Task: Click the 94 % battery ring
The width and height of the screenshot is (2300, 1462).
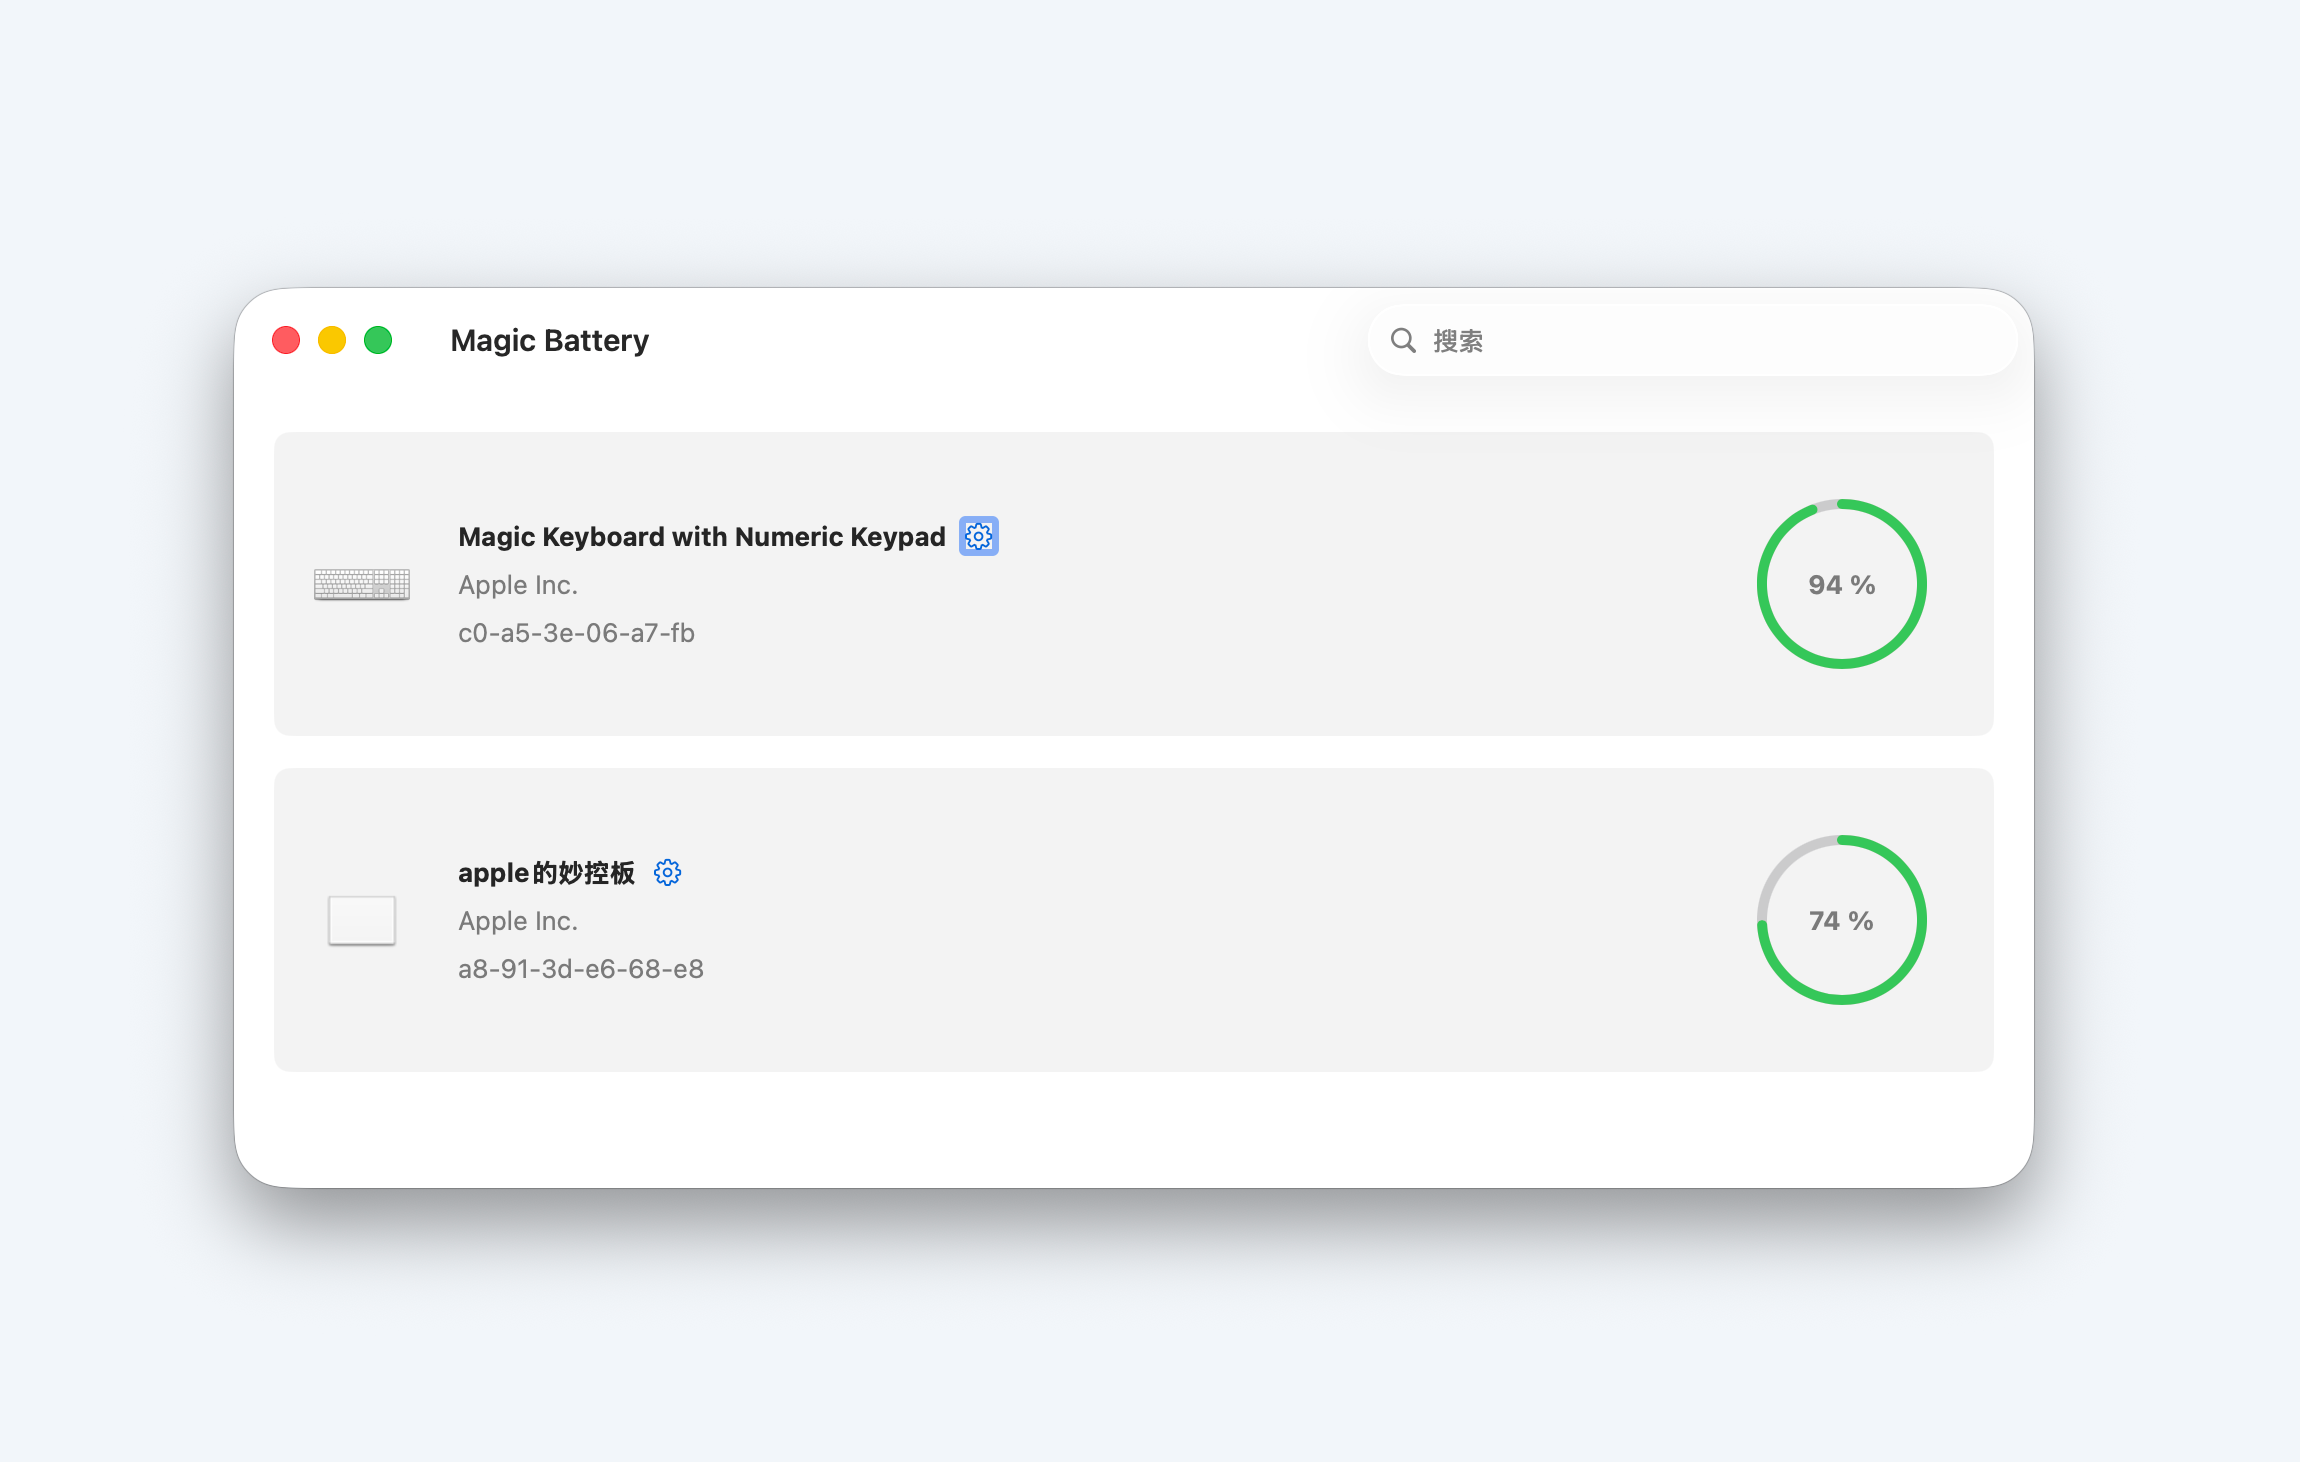Action: point(1841,584)
